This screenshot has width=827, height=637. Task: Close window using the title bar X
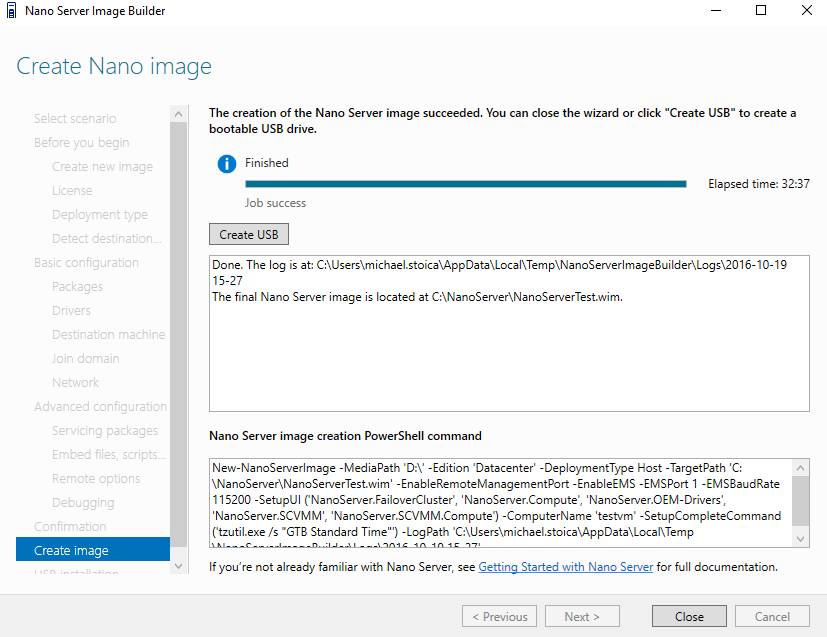pyautogui.click(x=806, y=11)
